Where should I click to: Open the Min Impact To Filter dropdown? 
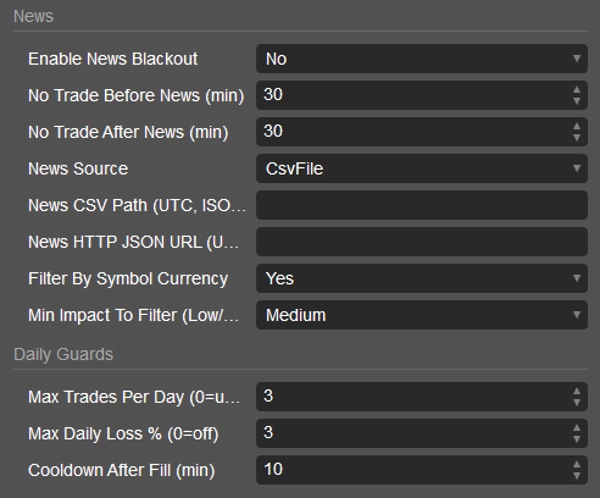tap(421, 315)
